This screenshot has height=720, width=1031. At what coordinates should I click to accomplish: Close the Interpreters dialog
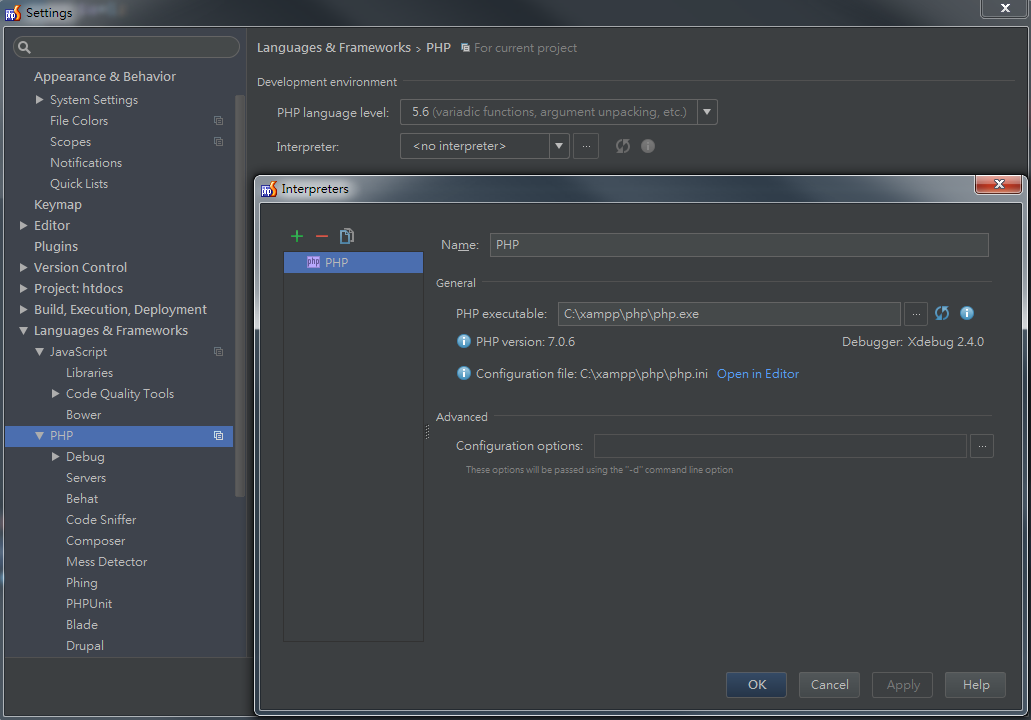(999, 184)
